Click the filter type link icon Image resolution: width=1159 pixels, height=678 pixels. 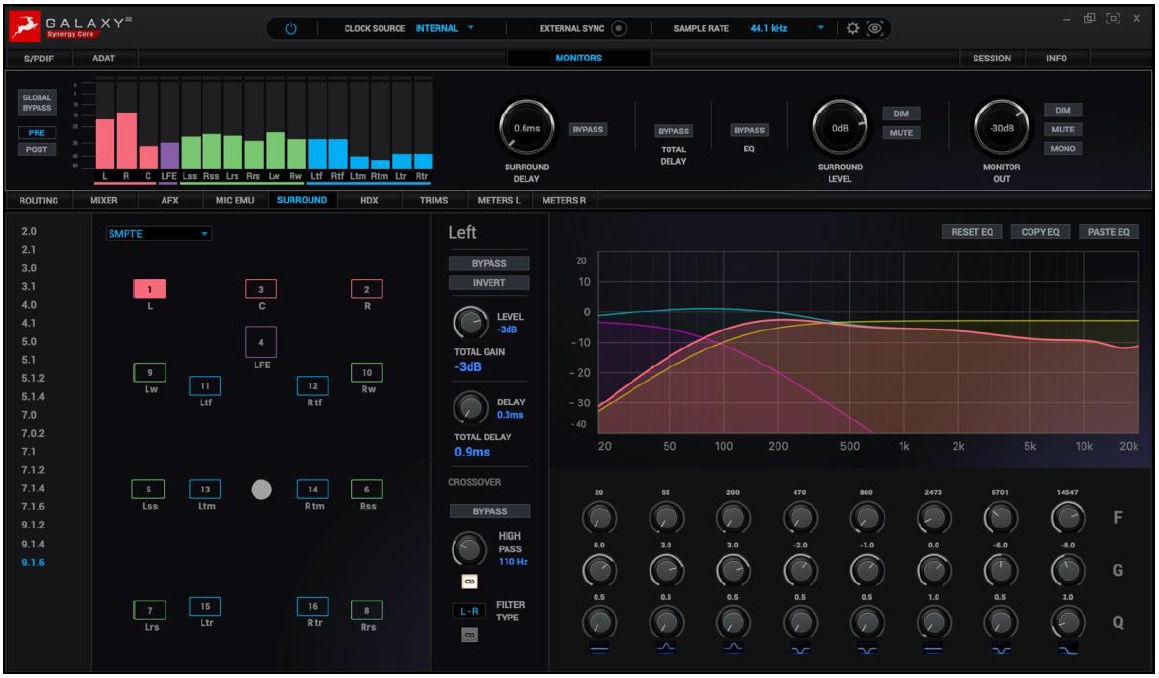tap(469, 635)
